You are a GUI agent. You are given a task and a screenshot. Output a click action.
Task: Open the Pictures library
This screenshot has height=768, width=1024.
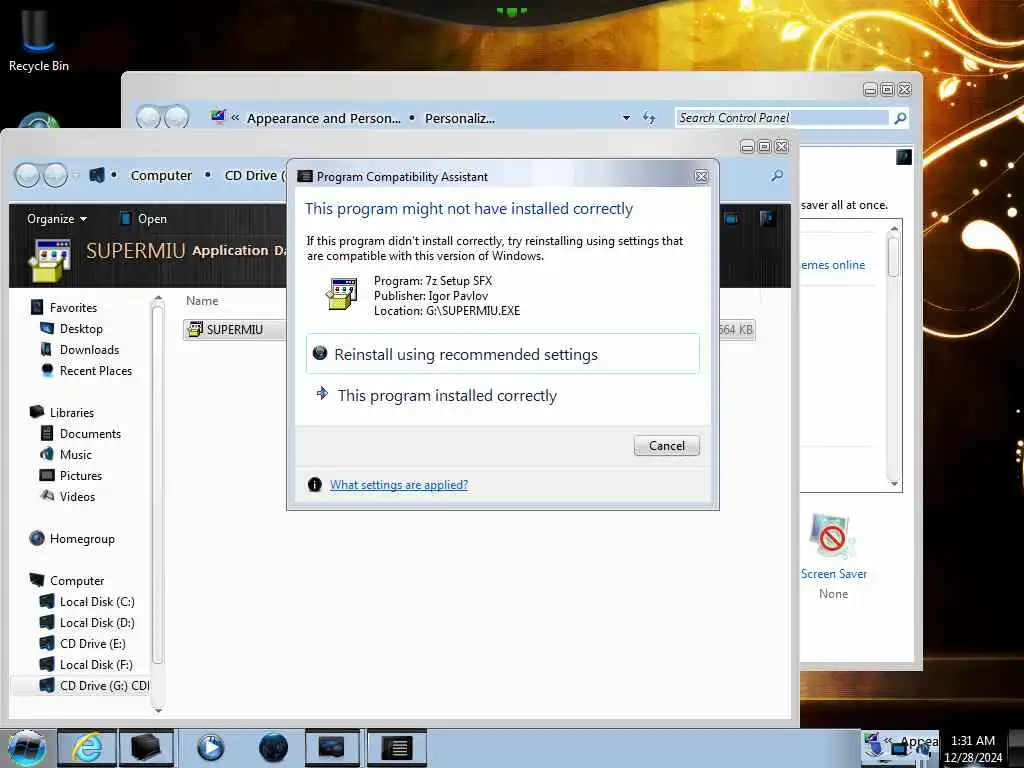tap(80, 475)
